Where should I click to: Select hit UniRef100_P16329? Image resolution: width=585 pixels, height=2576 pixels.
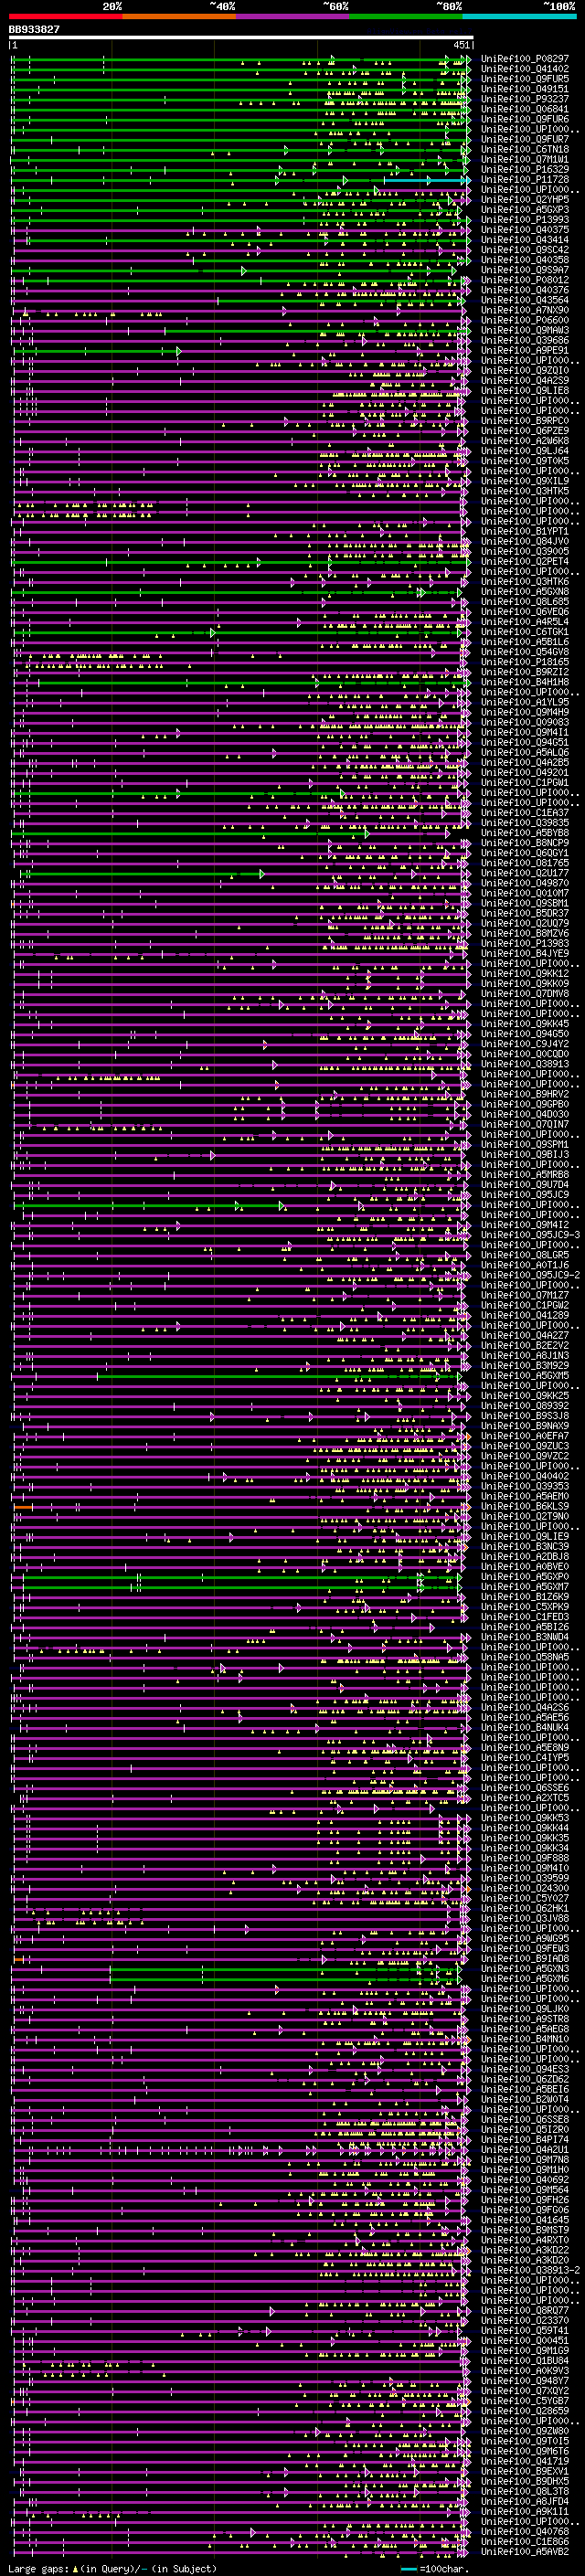pos(524,170)
